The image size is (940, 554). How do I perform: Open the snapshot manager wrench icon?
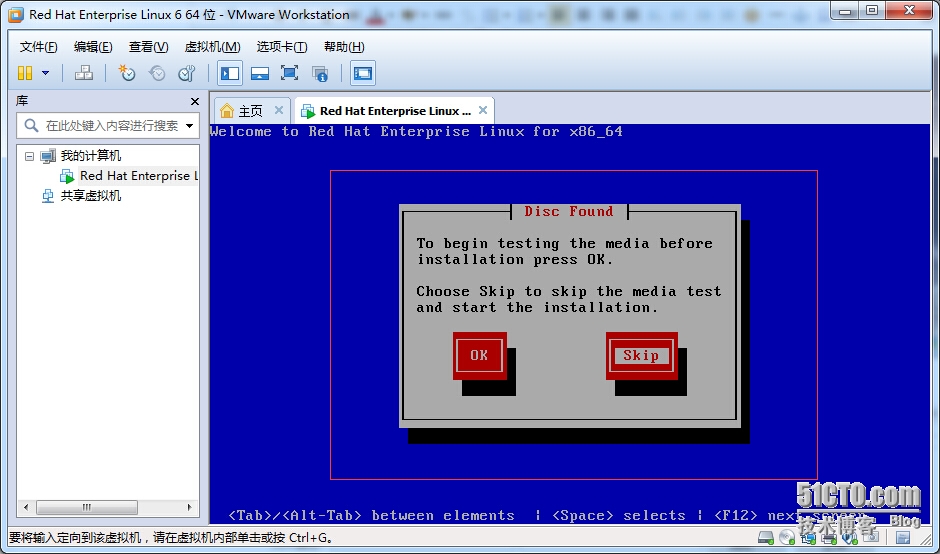pyautogui.click(x=186, y=73)
